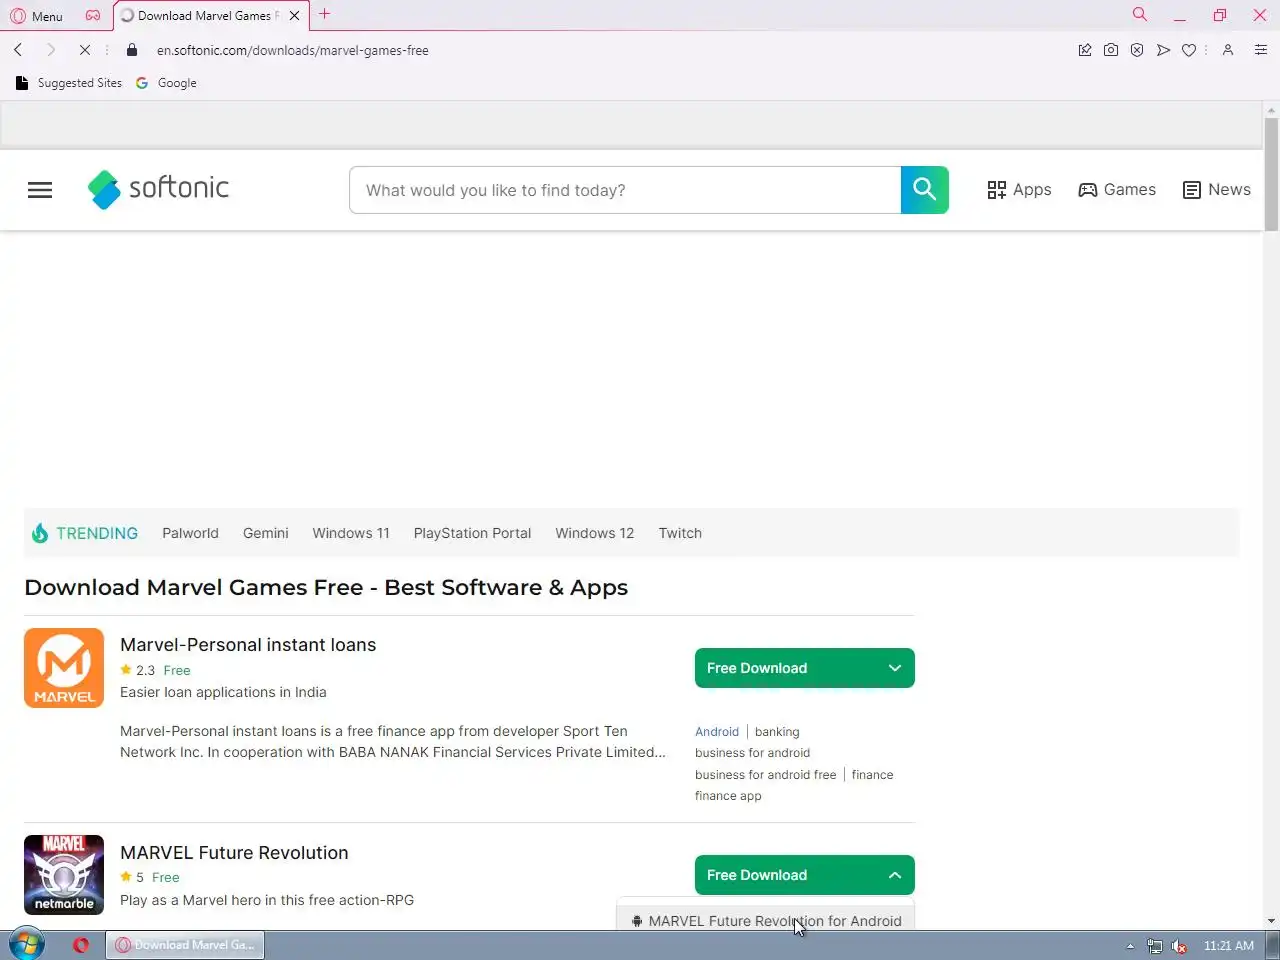Click the Opera icon in taskbar
1280x960 pixels.
tap(81, 945)
